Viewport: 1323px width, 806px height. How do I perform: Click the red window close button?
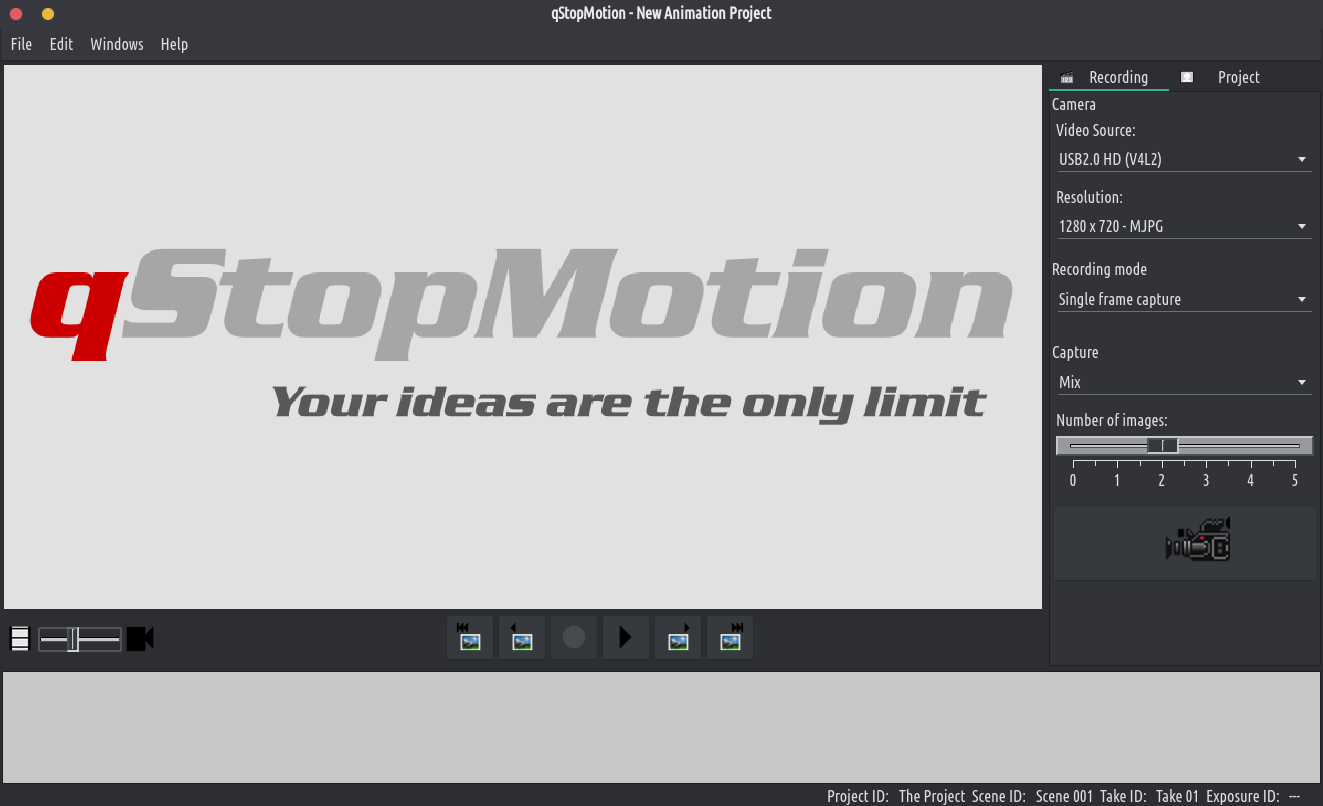[16, 14]
